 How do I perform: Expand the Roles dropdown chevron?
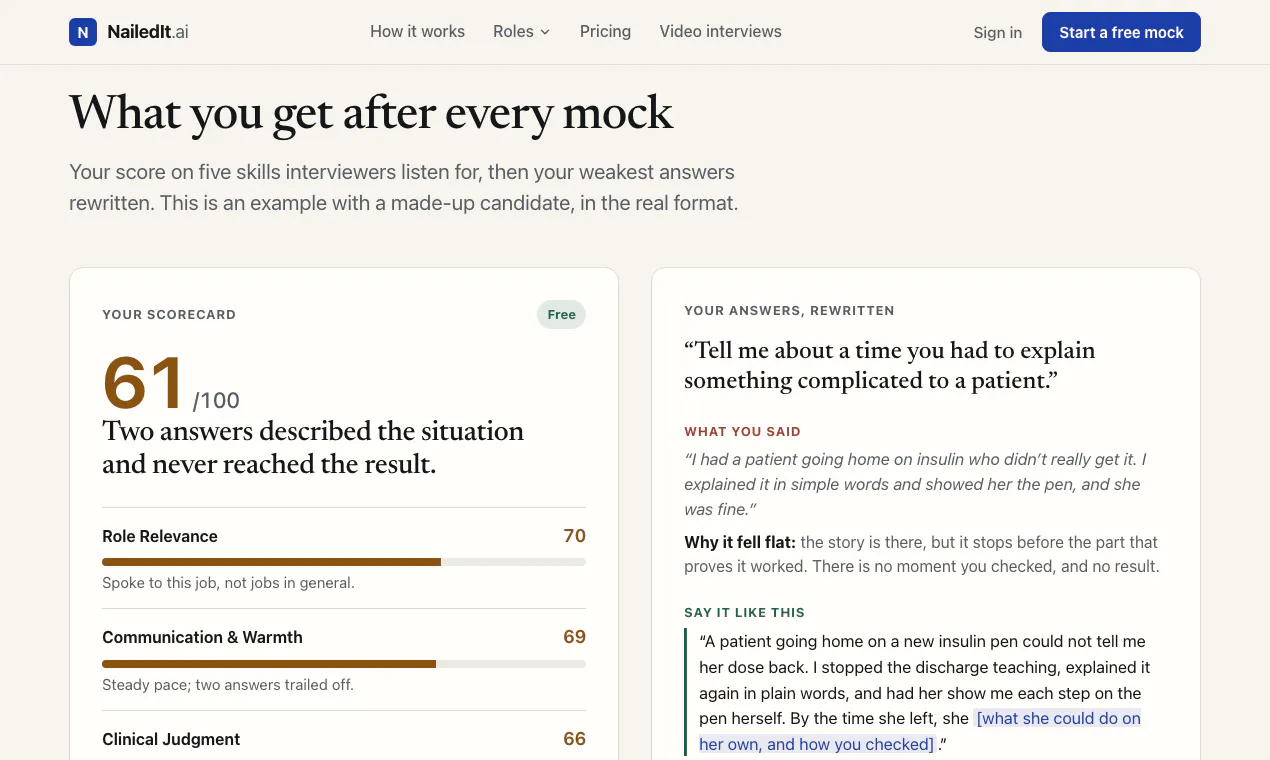pos(545,32)
